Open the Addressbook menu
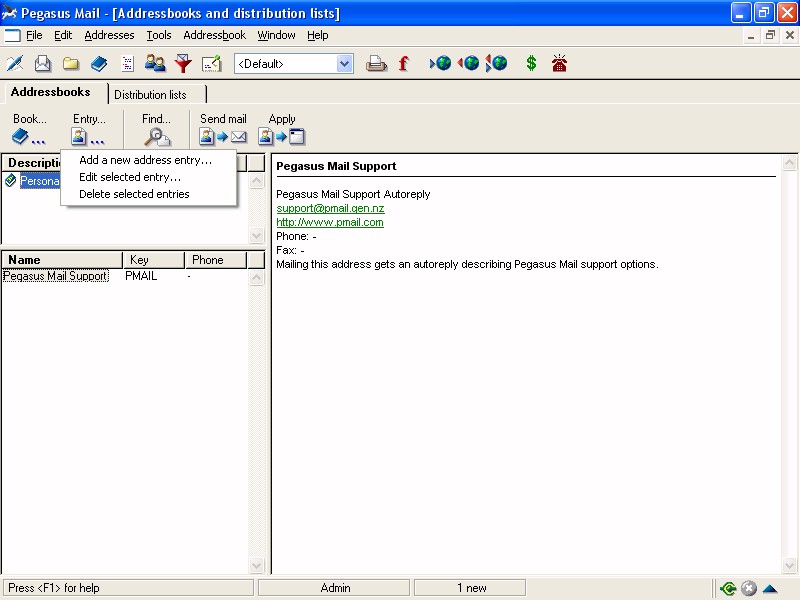Viewport: 800px width, 600px height. pyautogui.click(x=214, y=35)
